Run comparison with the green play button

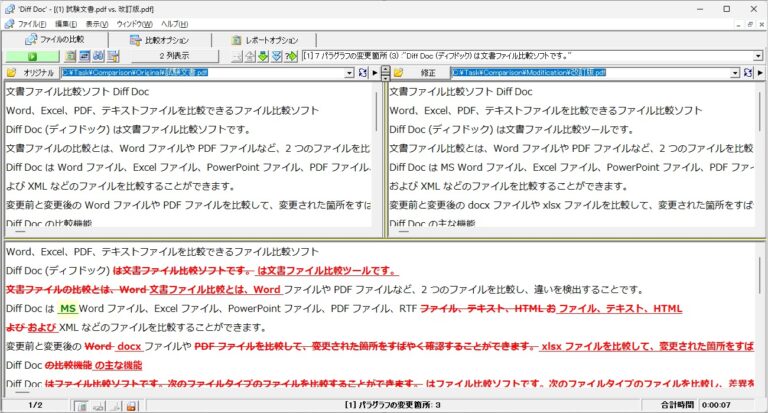32,56
